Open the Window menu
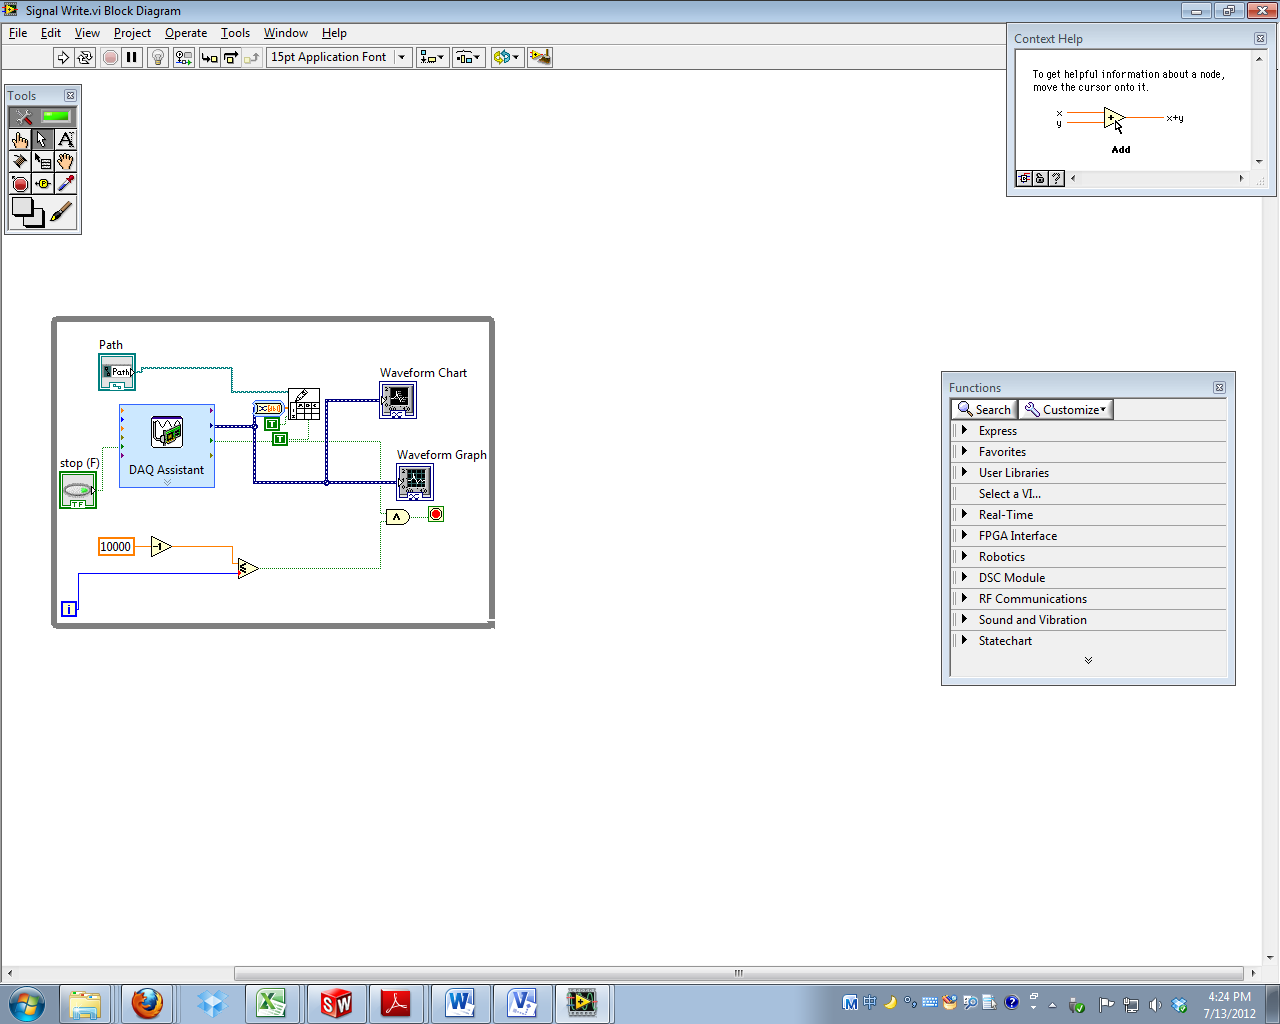 [286, 33]
